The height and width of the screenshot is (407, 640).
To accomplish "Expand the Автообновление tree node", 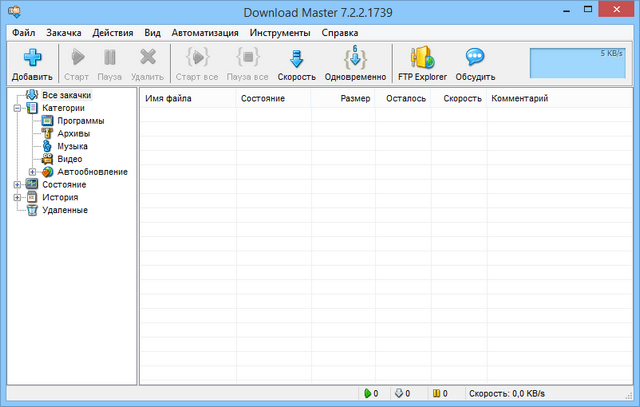I will click(32, 172).
